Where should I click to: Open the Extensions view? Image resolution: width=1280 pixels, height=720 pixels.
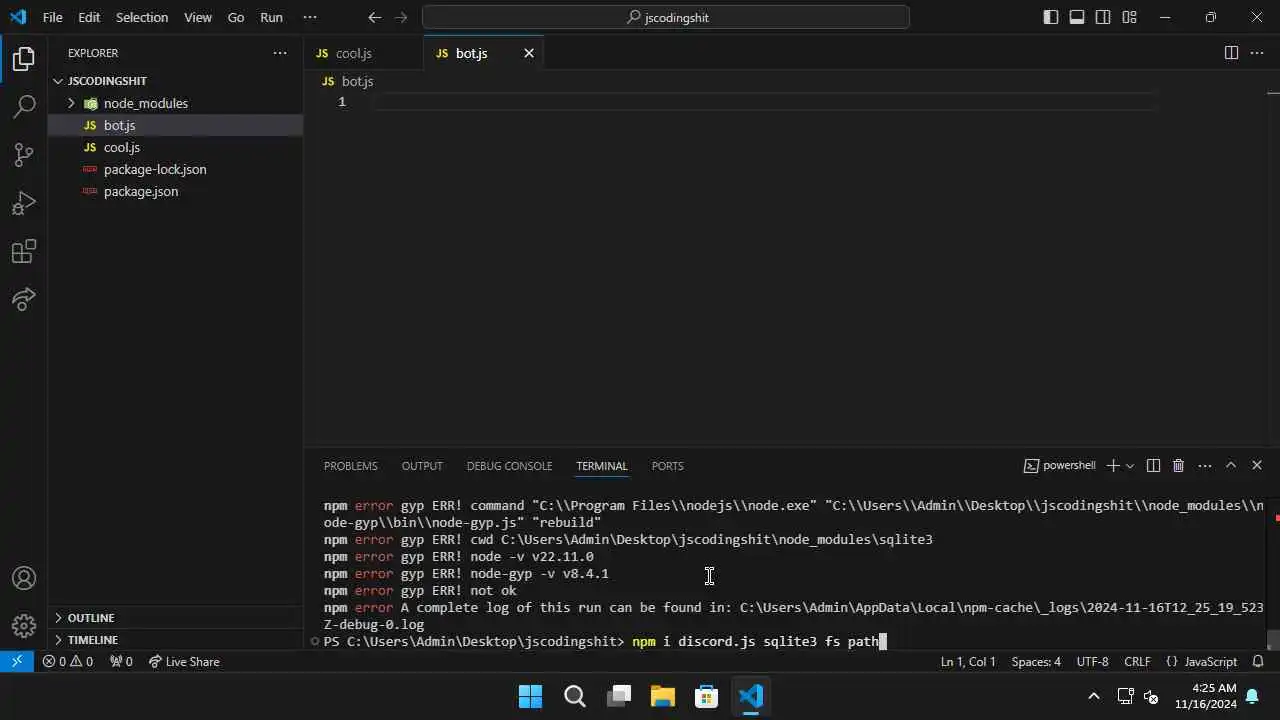[24, 251]
